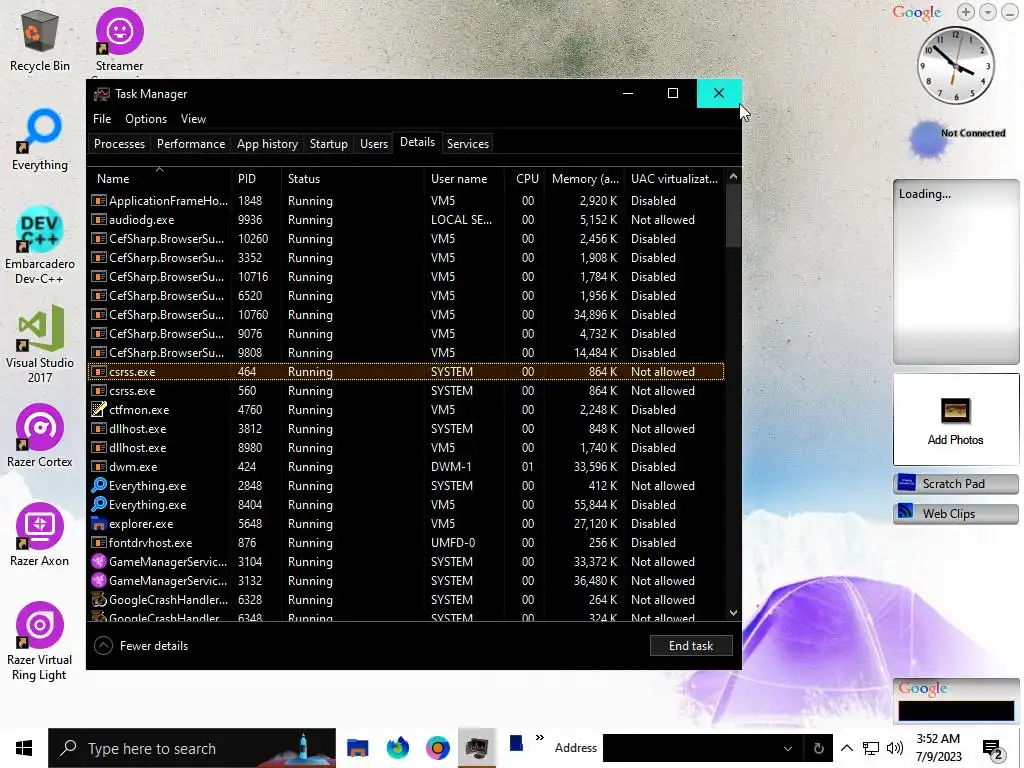The width and height of the screenshot is (1024, 768).
Task: Sort by the Name column header
Action: pos(160,178)
